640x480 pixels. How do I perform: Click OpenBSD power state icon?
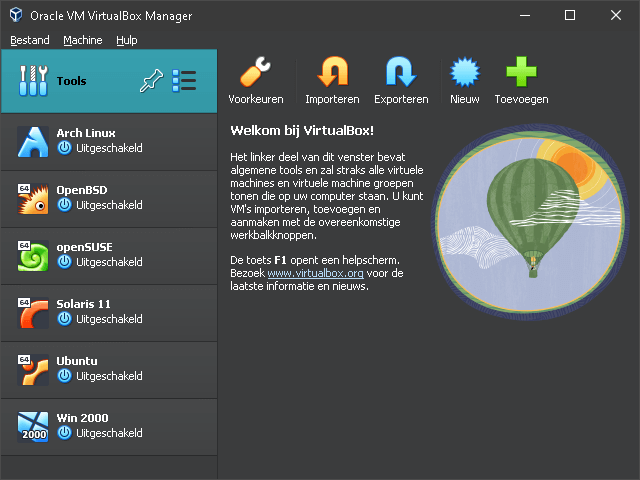[64, 205]
